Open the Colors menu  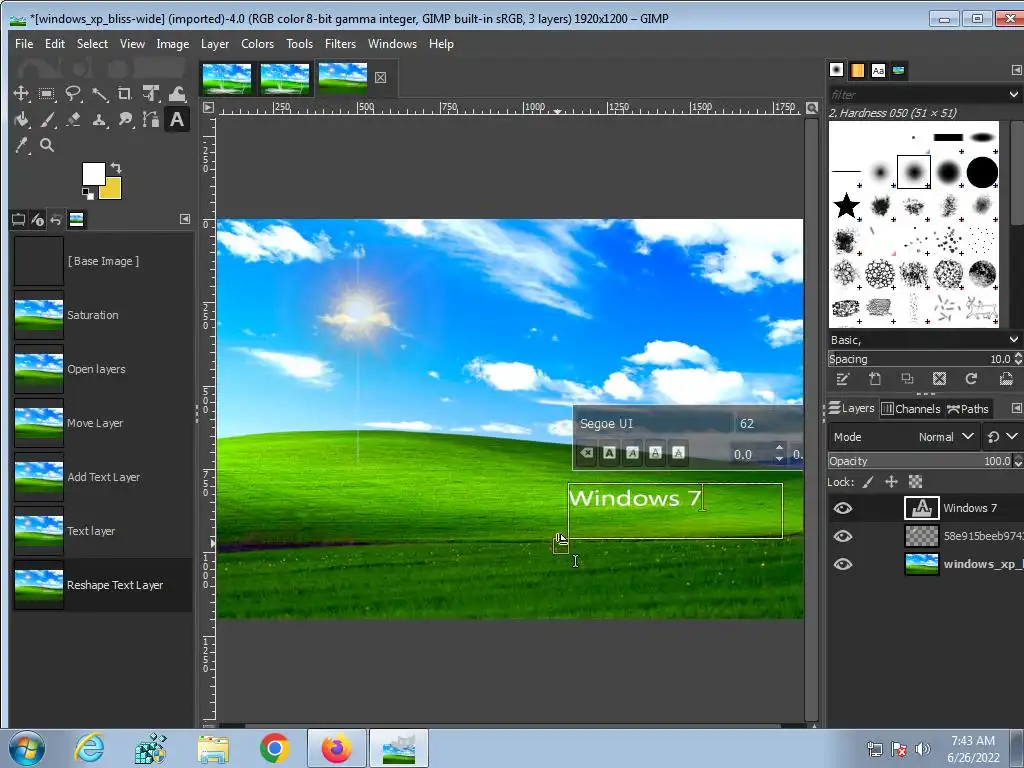257,44
